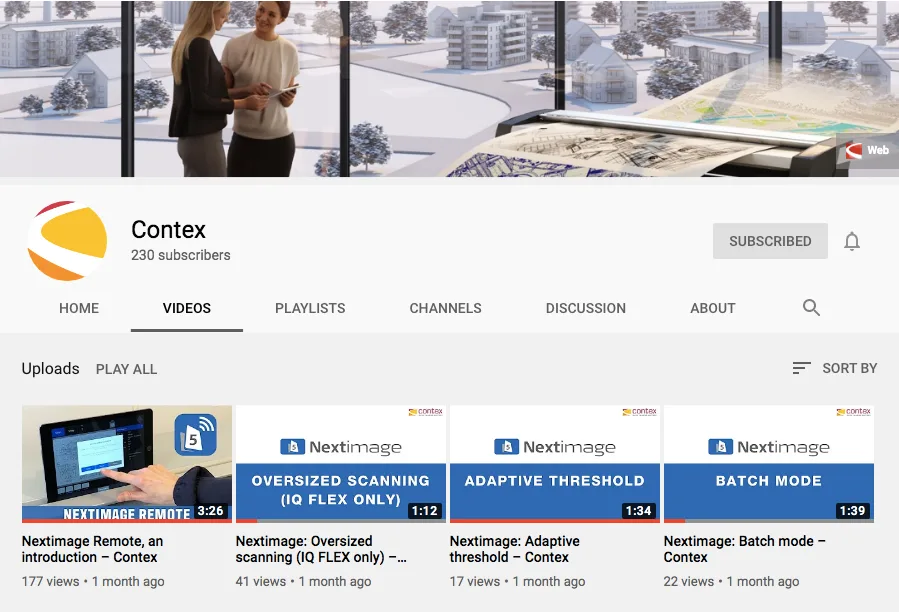Viewport: 899px width, 612px height.
Task: Click '177 views • 1 month ago' text
Action: [93, 582]
